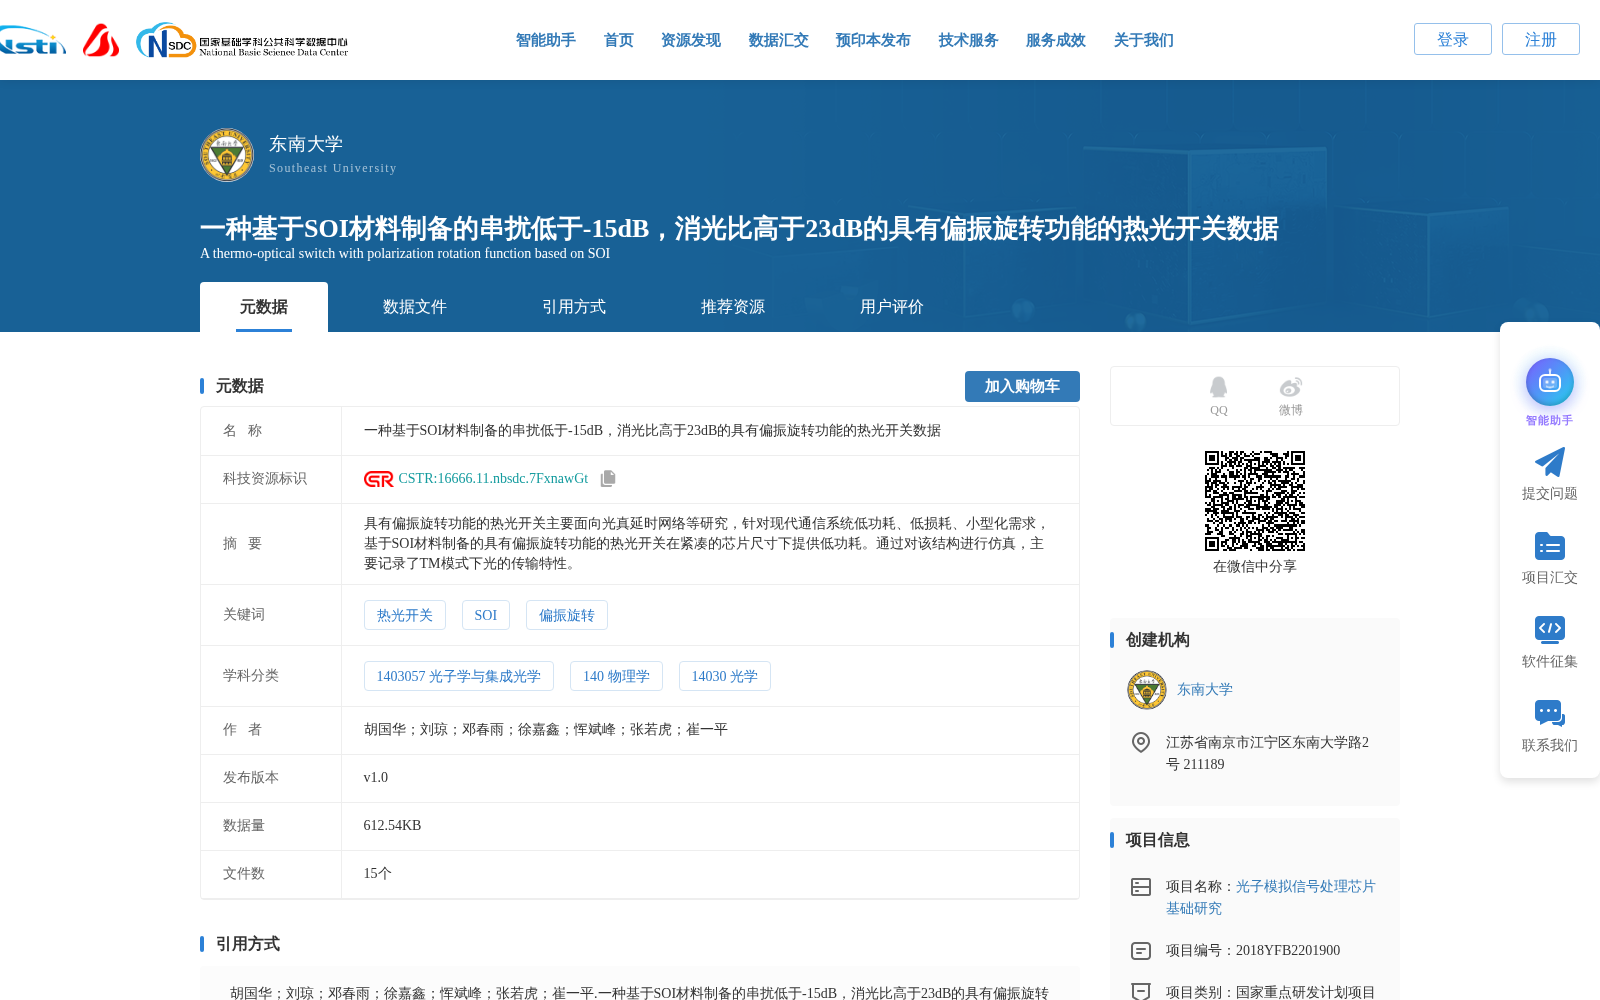Screen dimensions: 1600x1000
Task: Click the 热光开关 keyword tag
Action: click(x=405, y=615)
